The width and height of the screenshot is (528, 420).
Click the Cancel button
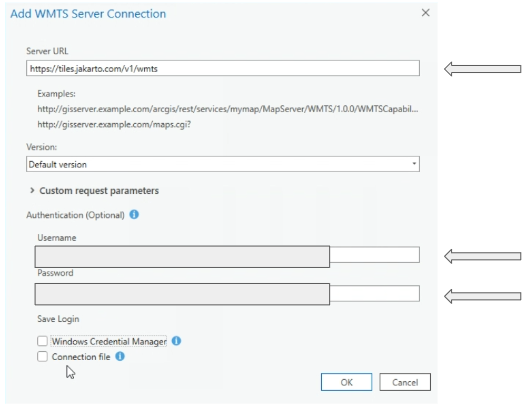coord(405,382)
